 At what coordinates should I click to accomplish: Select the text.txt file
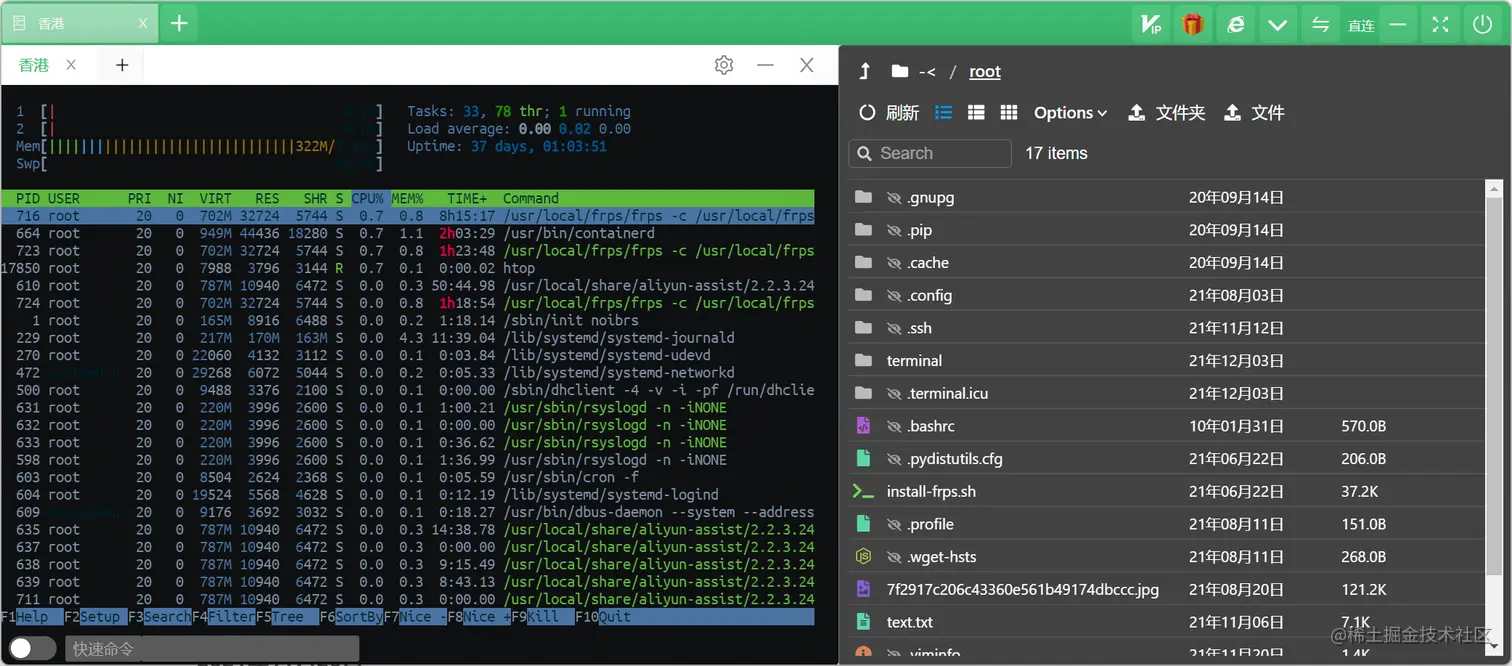click(1166, 622)
